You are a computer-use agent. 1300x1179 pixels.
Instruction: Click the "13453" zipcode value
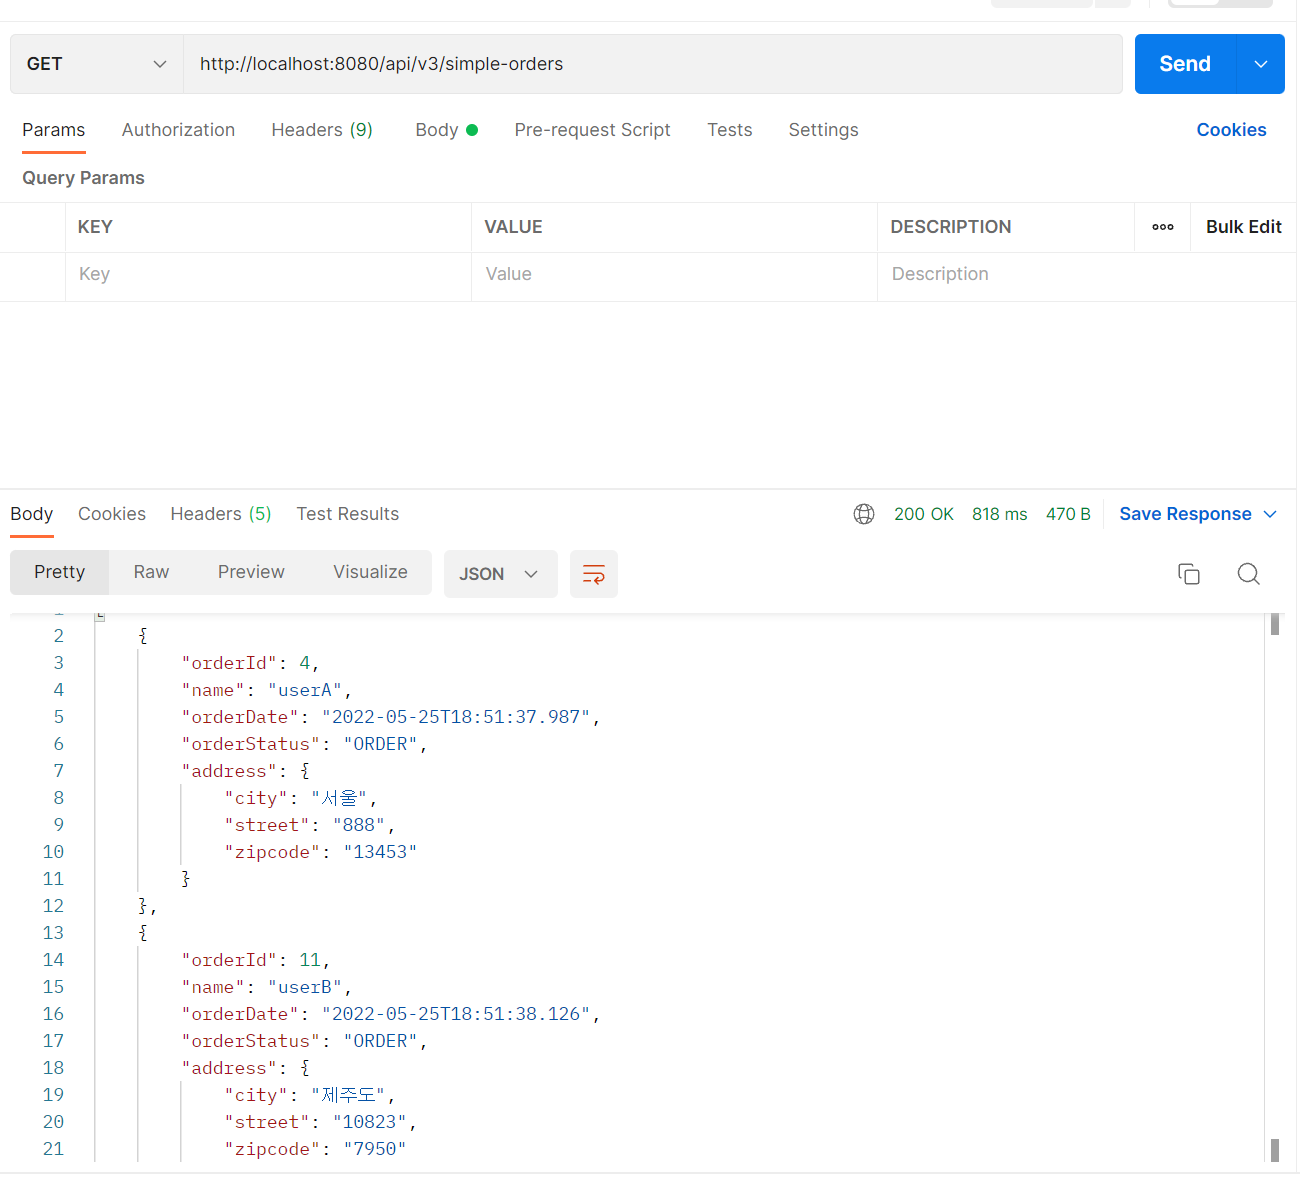pyautogui.click(x=380, y=852)
